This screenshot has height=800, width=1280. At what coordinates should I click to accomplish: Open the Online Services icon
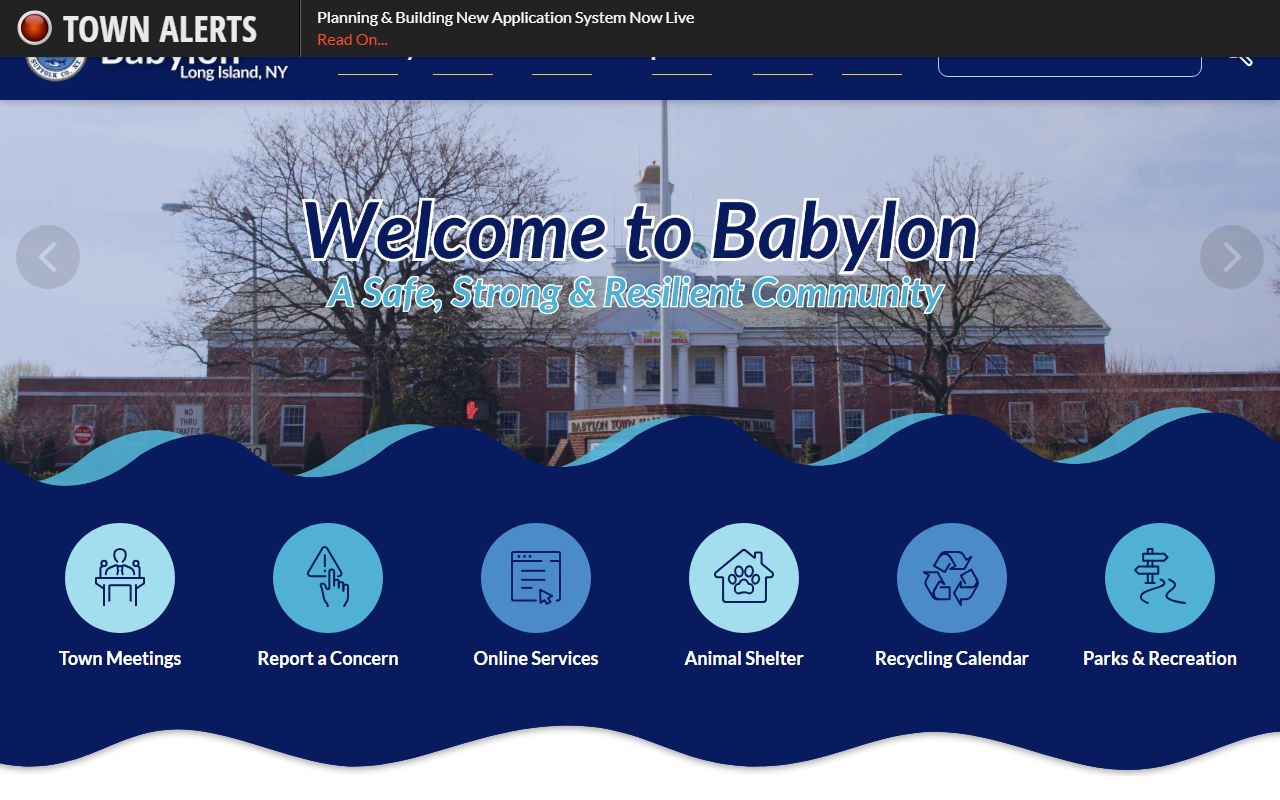pyautogui.click(x=536, y=578)
